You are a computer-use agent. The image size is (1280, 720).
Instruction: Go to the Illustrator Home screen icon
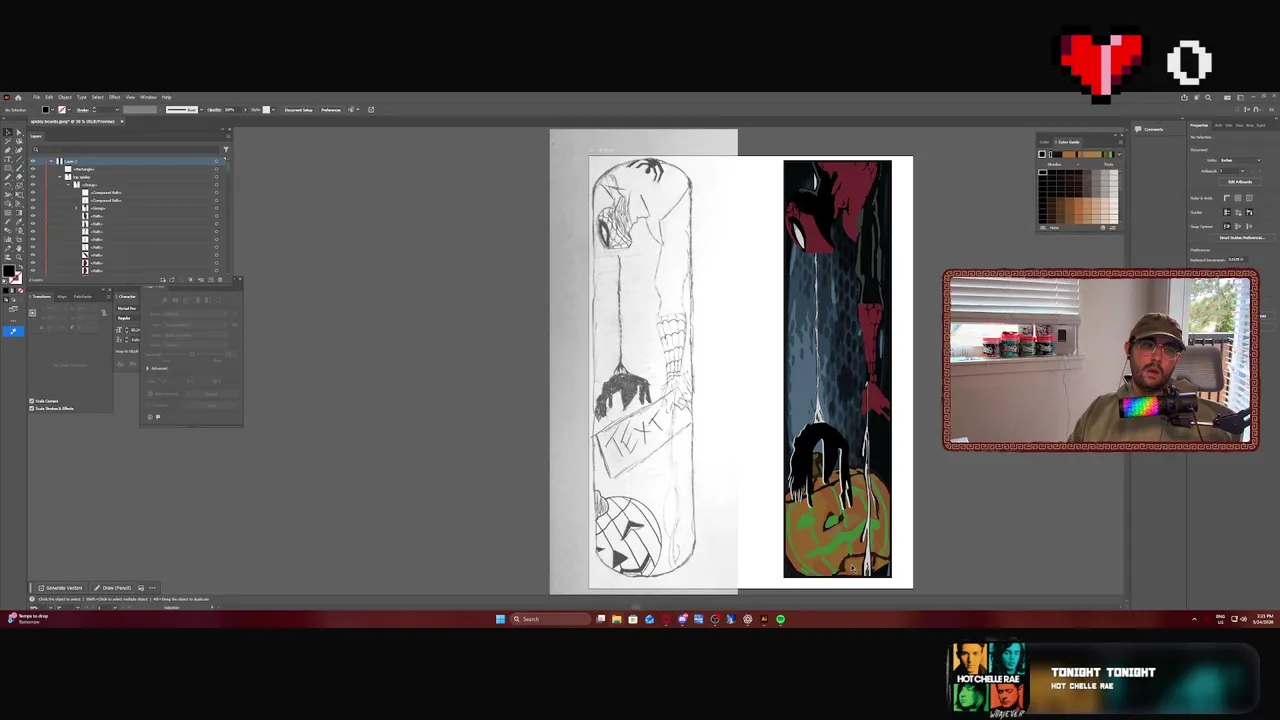tap(18, 97)
